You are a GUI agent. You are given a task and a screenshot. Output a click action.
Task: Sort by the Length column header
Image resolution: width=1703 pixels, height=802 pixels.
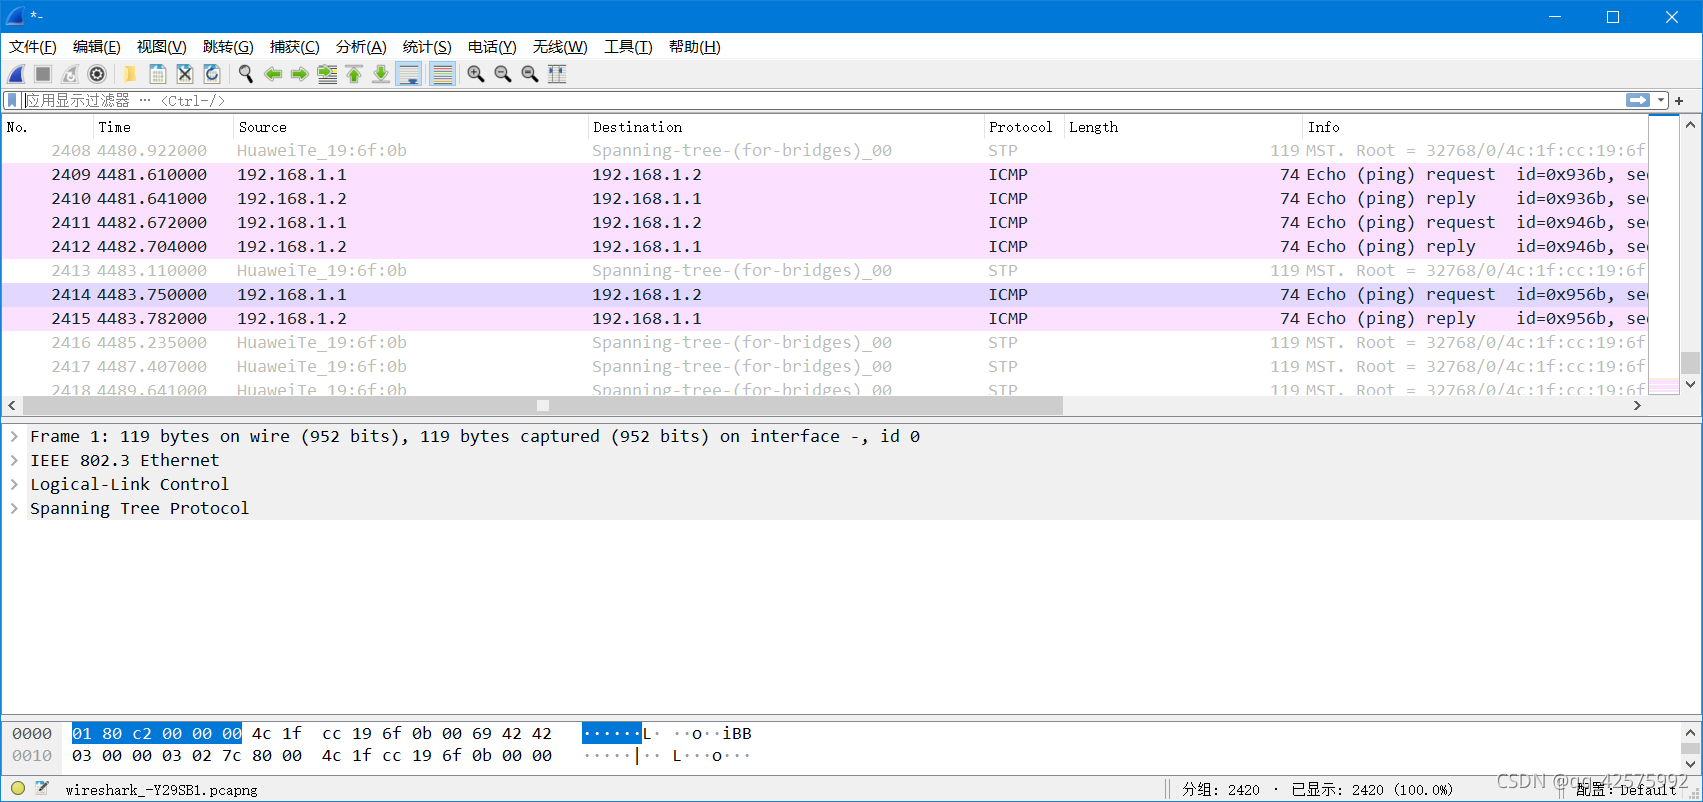coord(1183,127)
